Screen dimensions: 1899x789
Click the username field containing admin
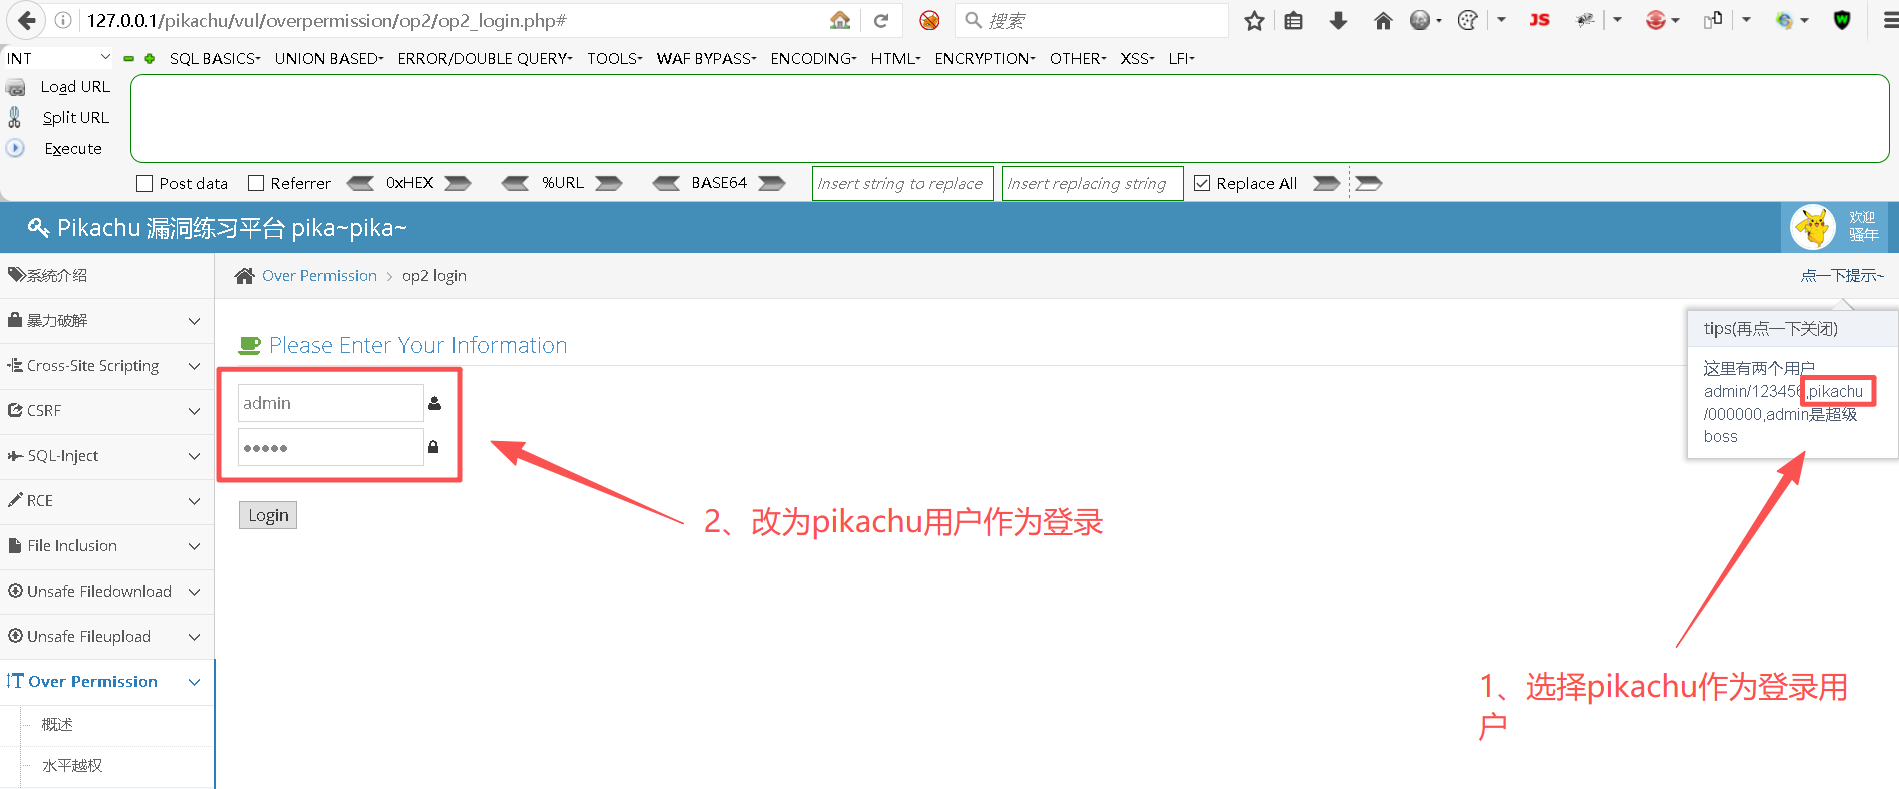[331, 403]
